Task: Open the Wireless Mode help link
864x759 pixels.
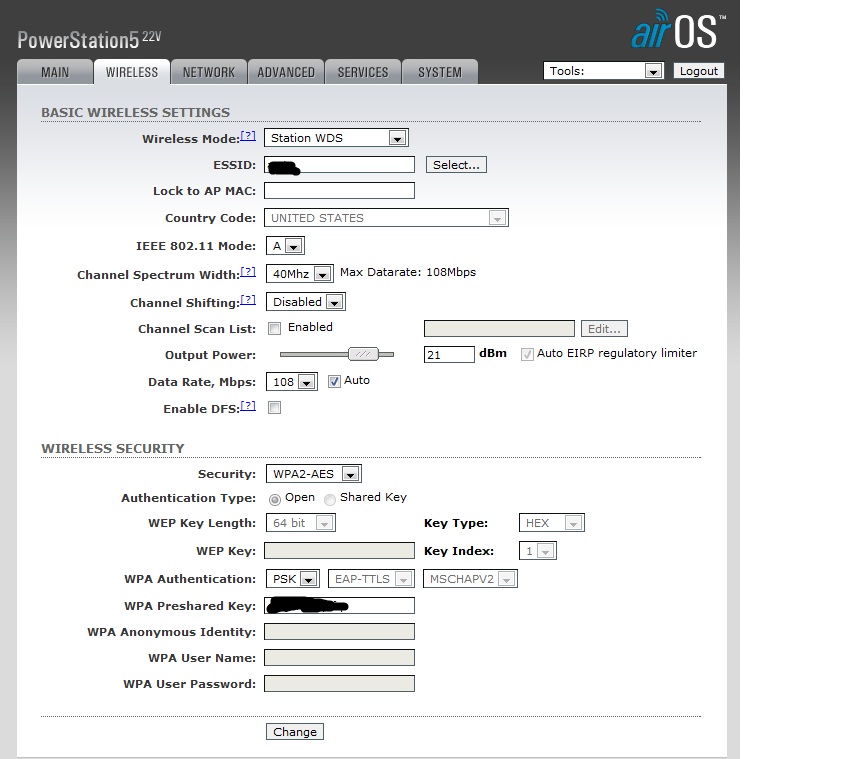Action: (248, 136)
